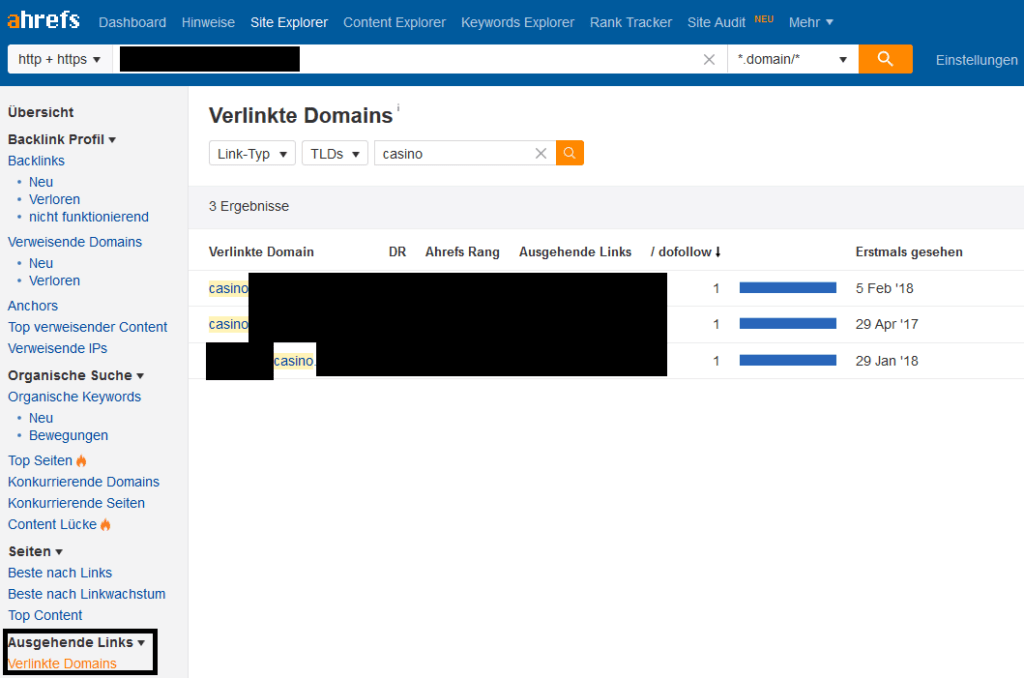Click the flame icon next to Top Seiten

[x=81, y=460]
